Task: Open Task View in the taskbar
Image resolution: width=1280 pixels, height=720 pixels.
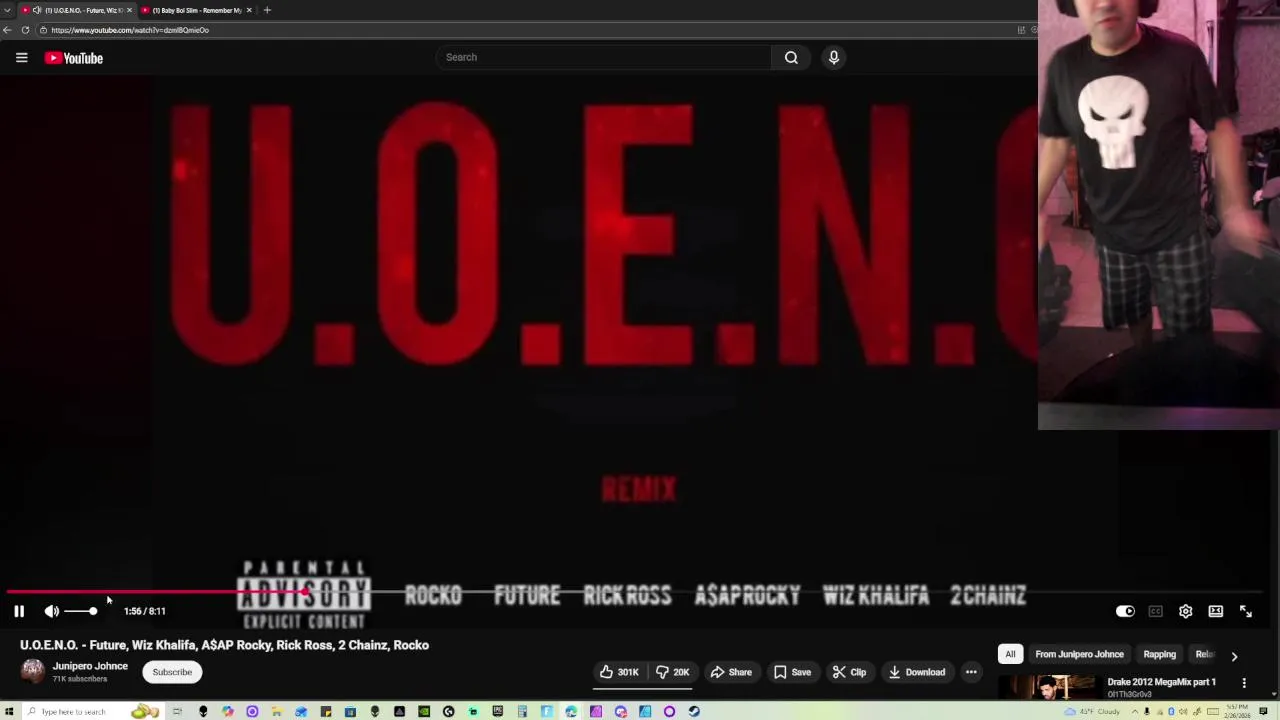Action: (x=177, y=712)
